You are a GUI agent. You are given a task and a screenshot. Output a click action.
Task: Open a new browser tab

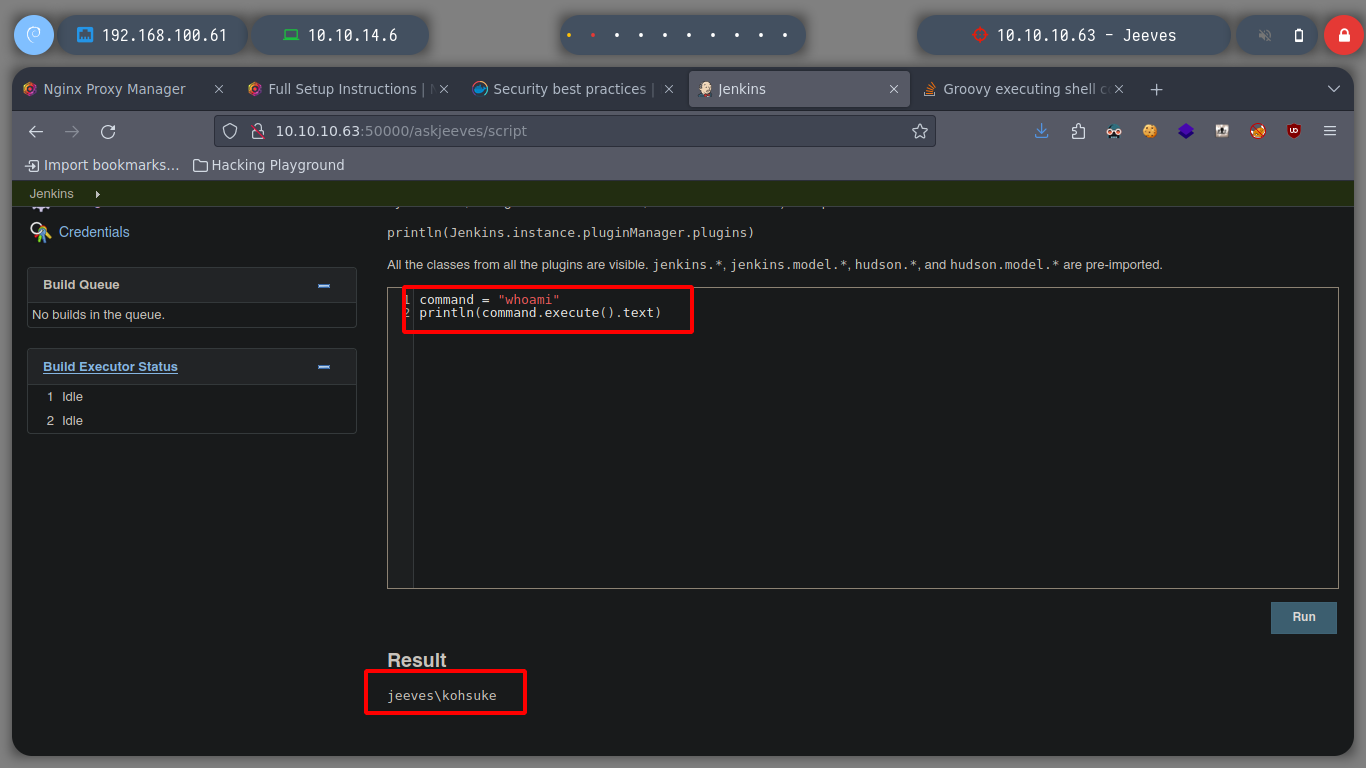pos(1156,89)
